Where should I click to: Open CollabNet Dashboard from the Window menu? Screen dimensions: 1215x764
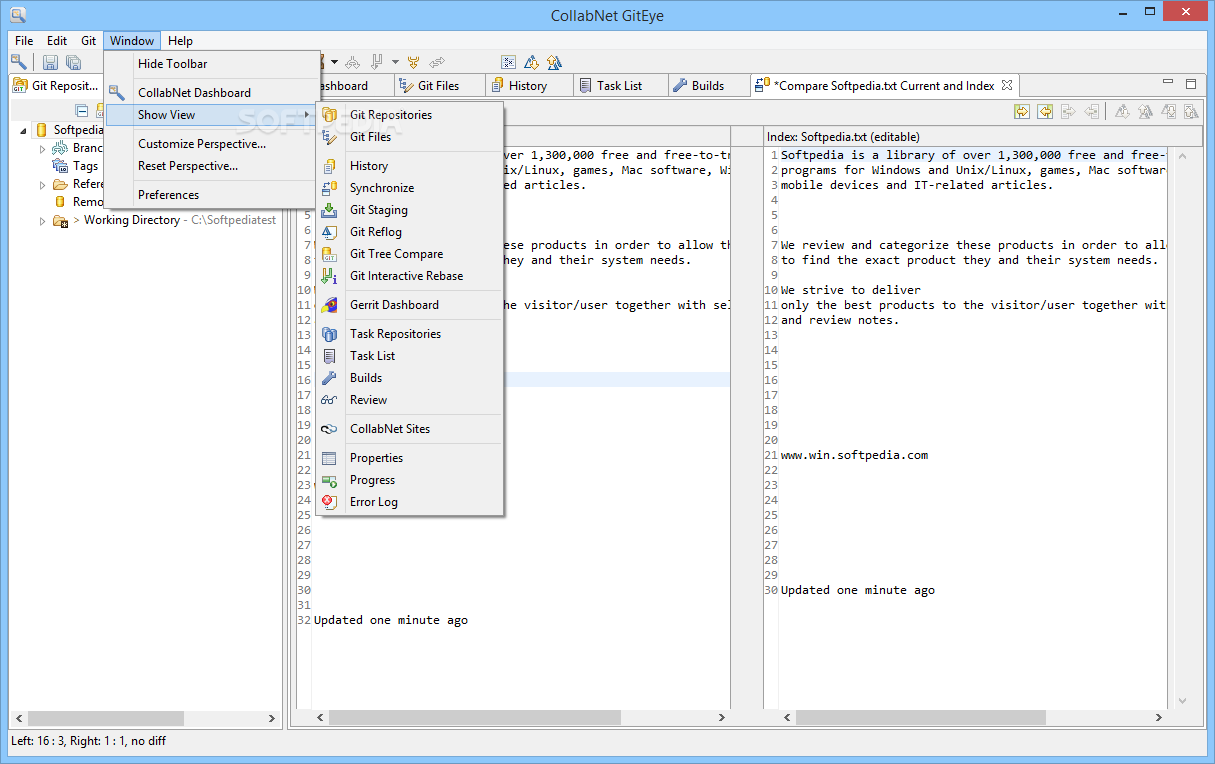click(x=209, y=93)
